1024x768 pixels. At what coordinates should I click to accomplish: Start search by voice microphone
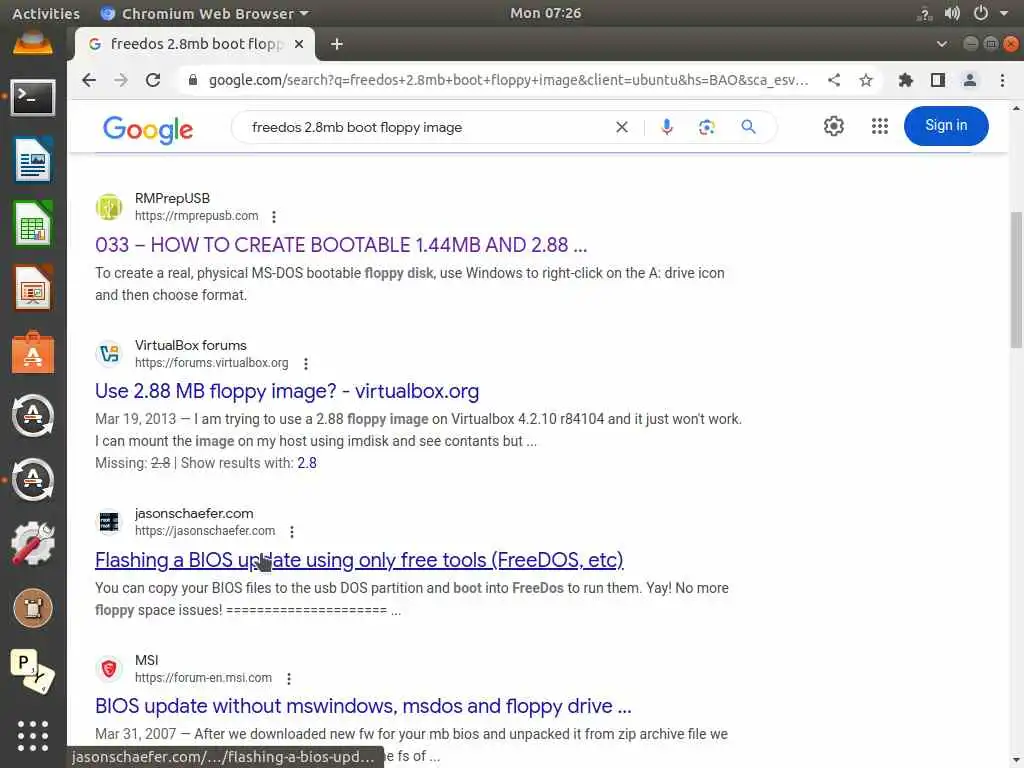[666, 127]
